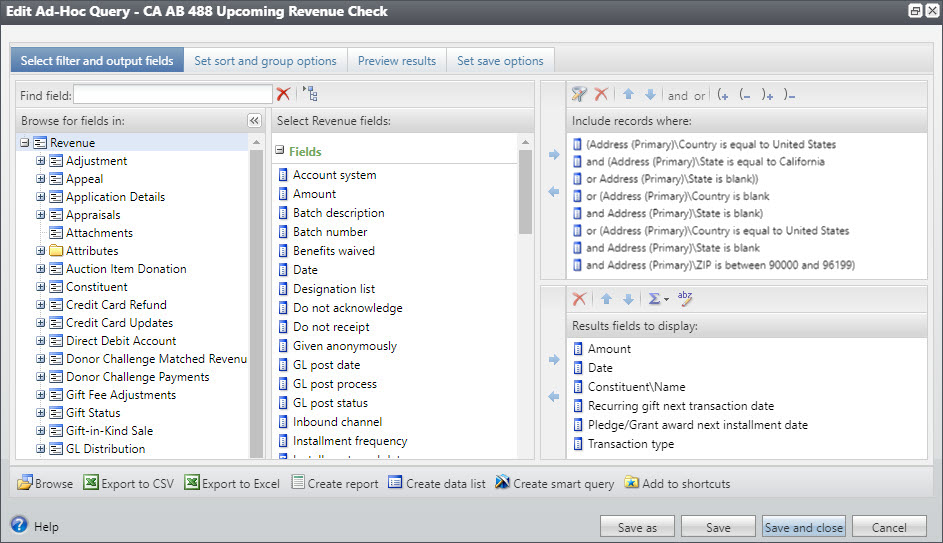Move results field down
Image resolution: width=943 pixels, height=543 pixels.
628,299
